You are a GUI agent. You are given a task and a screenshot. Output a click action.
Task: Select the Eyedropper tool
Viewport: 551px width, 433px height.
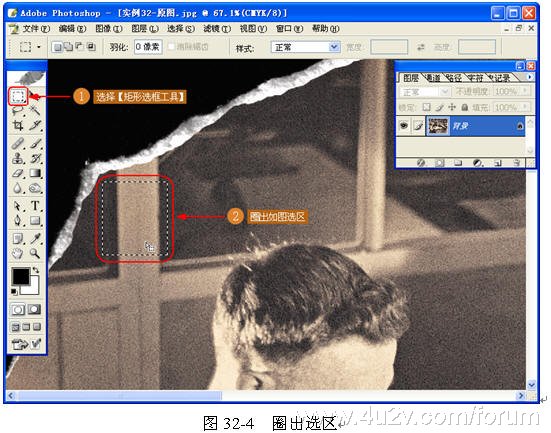[35, 238]
